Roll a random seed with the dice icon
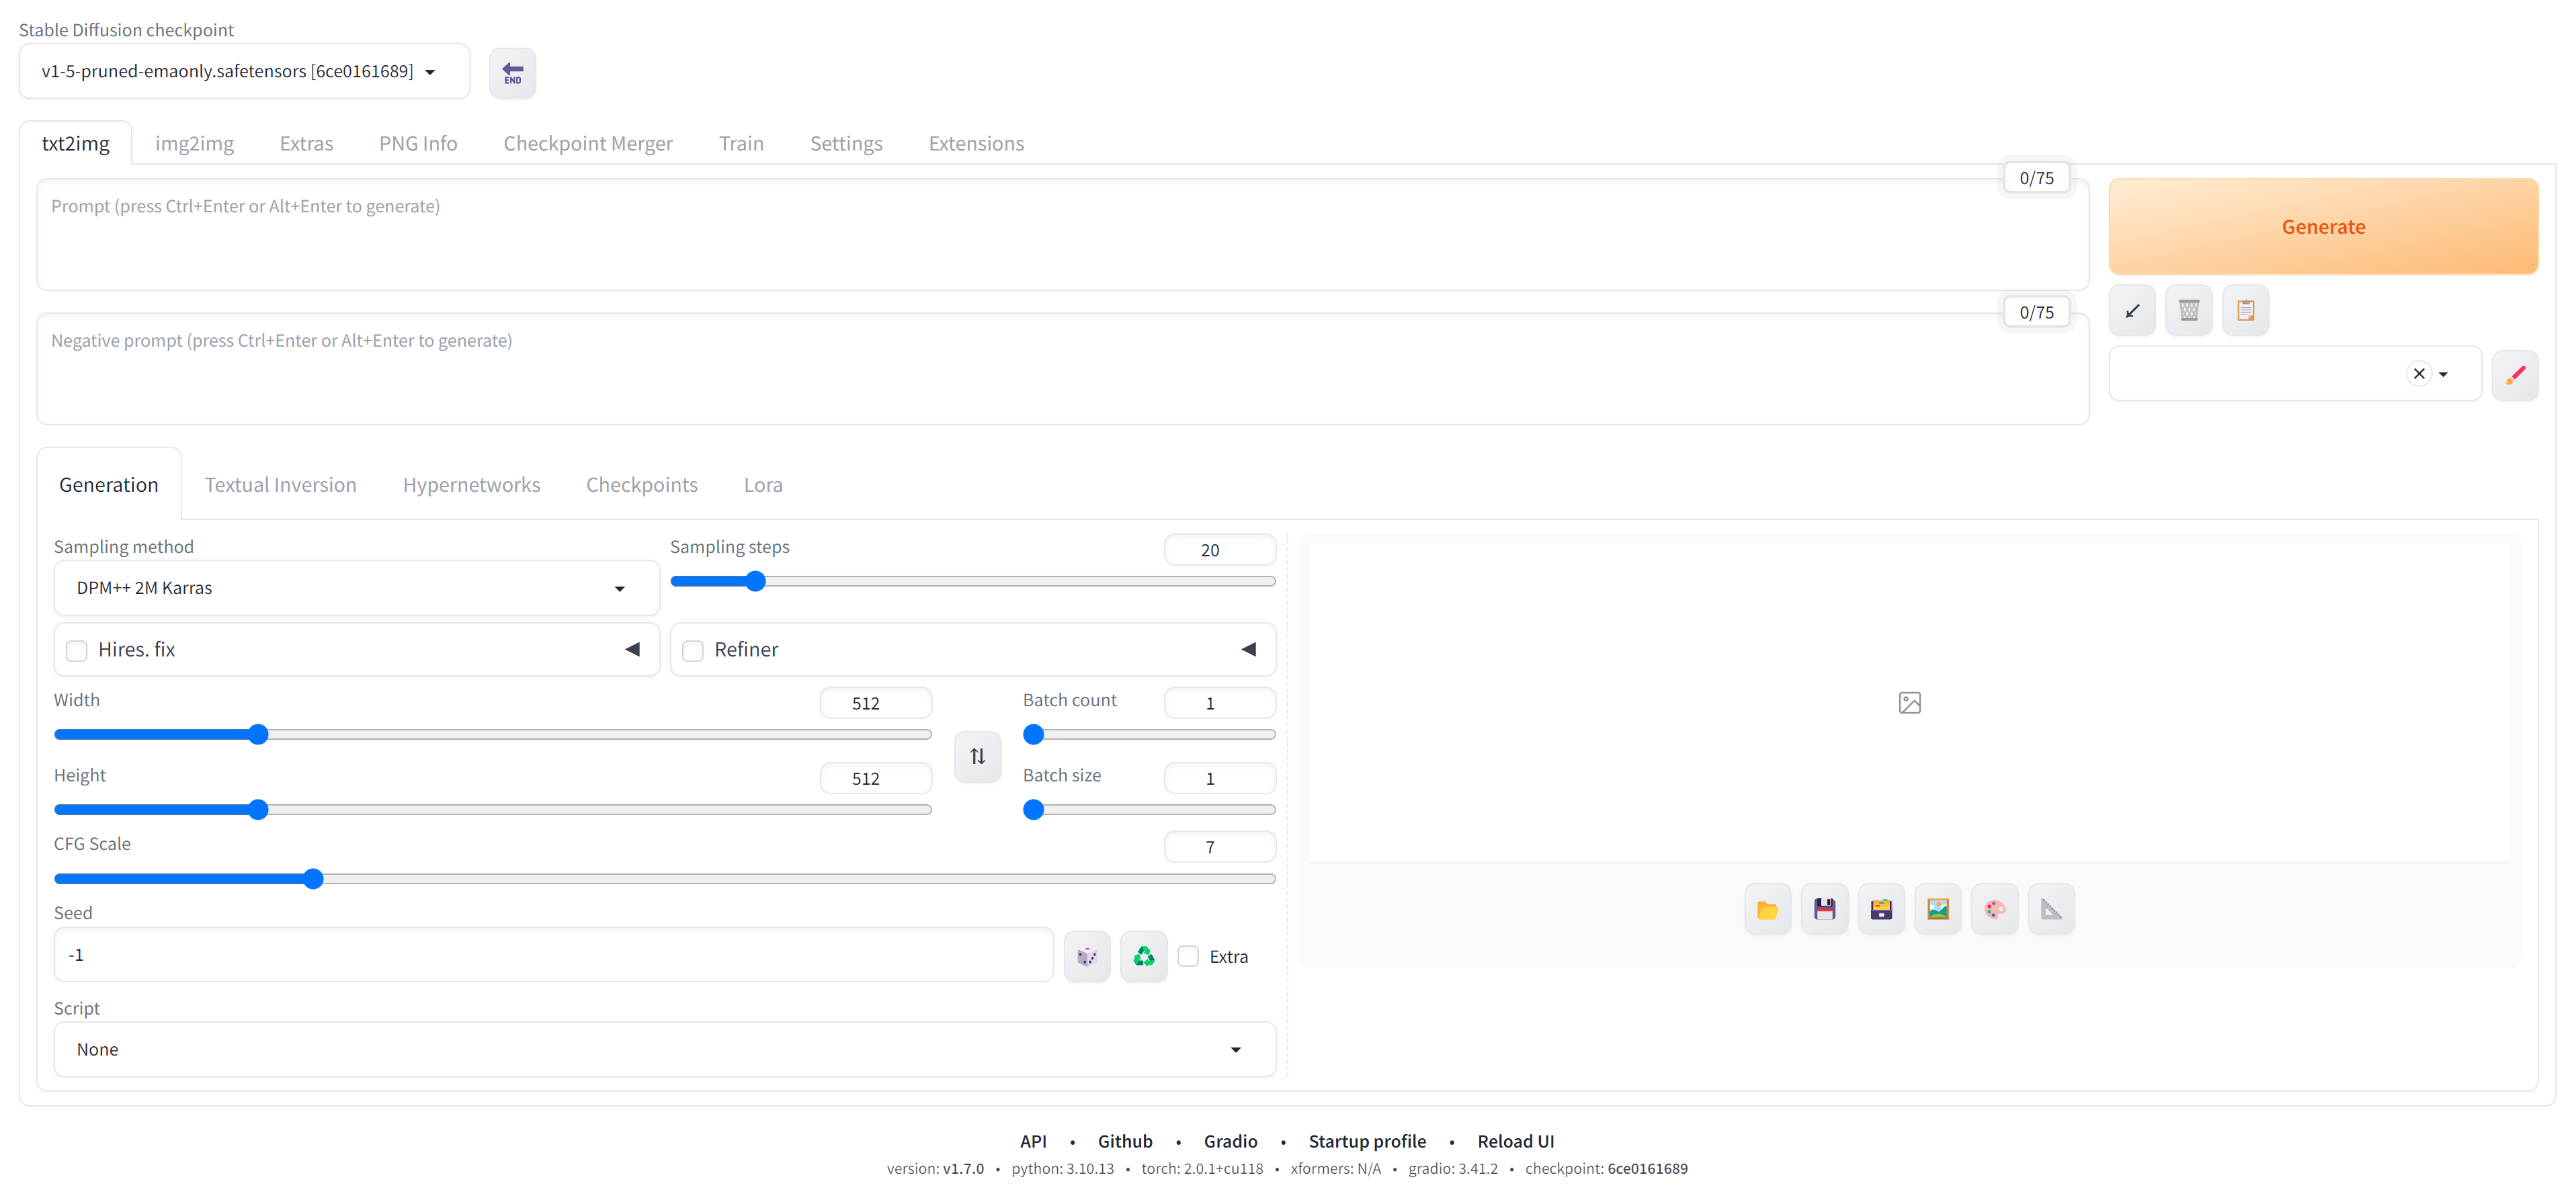 click(x=1087, y=956)
